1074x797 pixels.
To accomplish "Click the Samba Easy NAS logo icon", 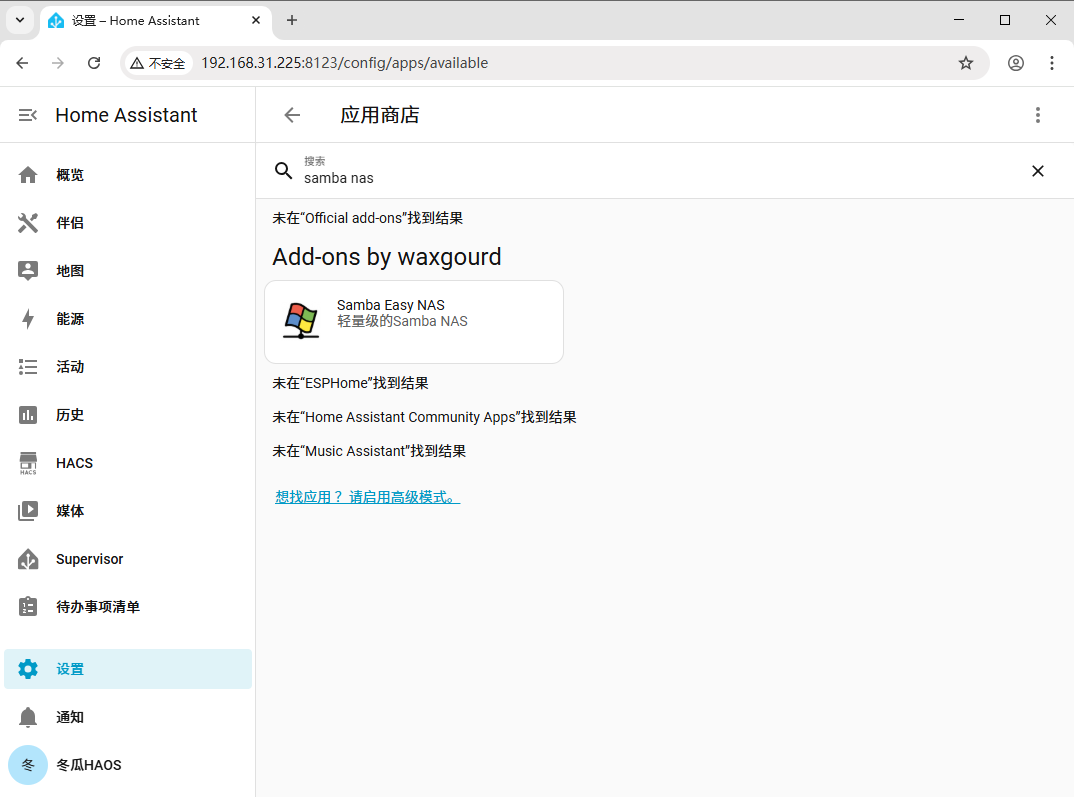I will [x=301, y=320].
